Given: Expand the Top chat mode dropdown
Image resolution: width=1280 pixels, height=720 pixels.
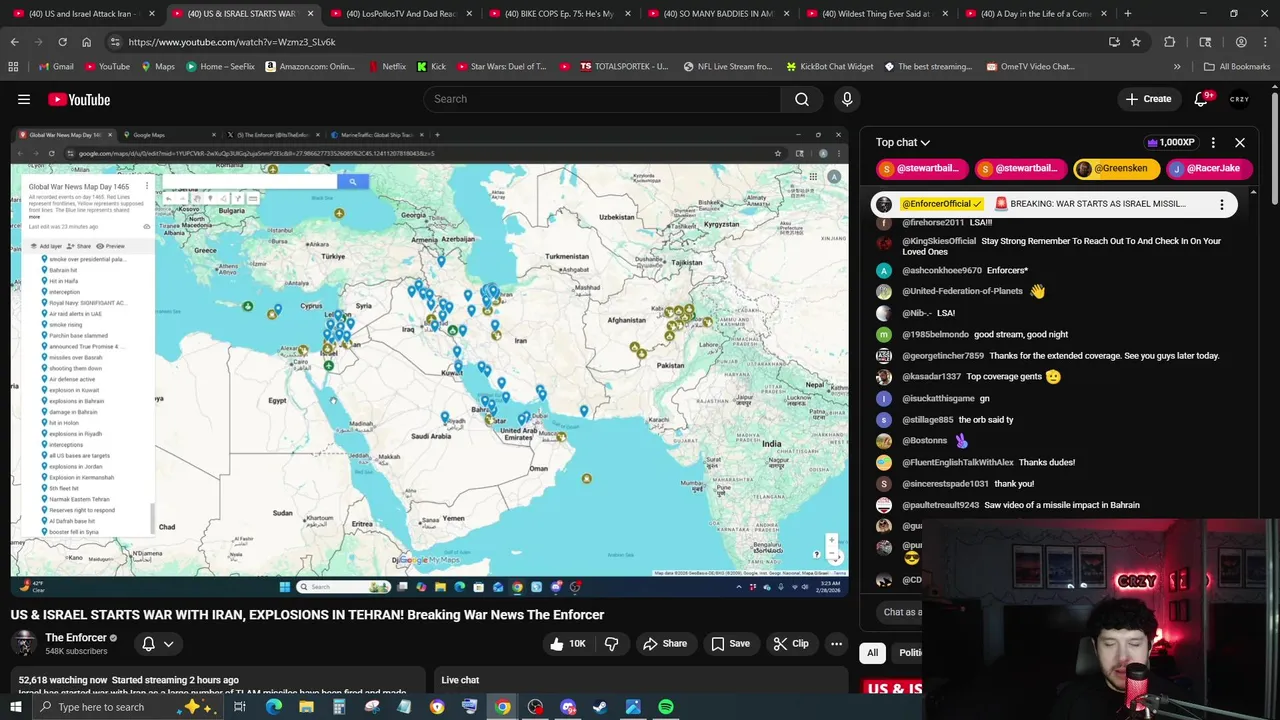Looking at the screenshot, I should point(903,142).
